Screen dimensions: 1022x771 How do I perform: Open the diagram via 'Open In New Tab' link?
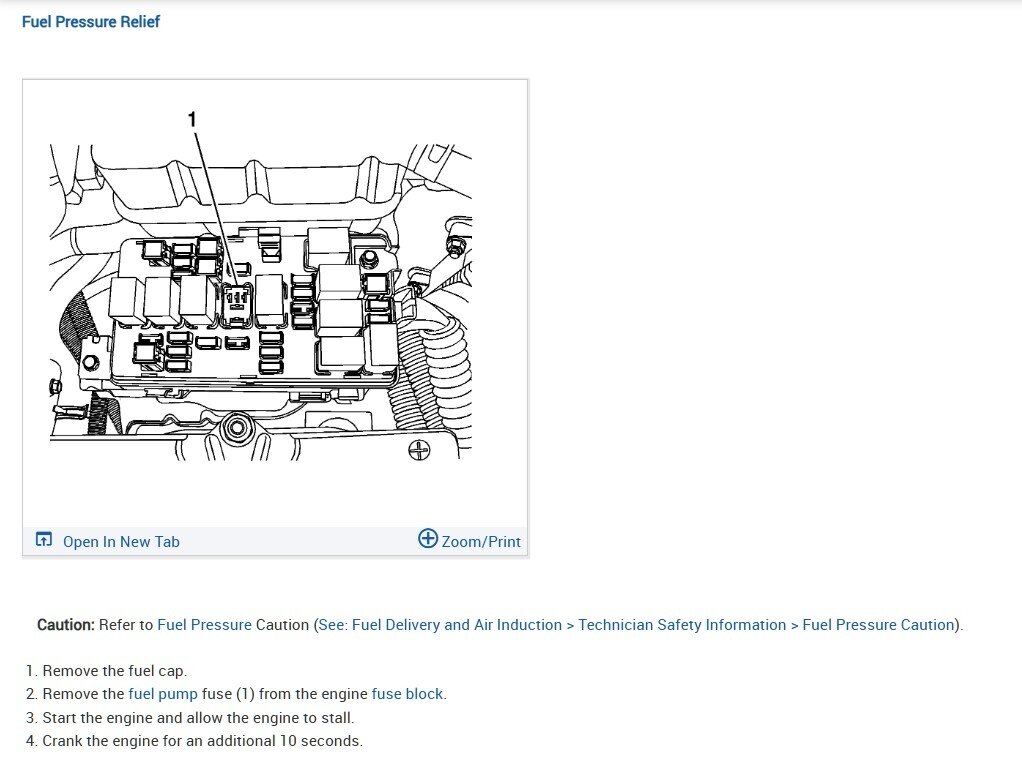pyautogui.click(x=121, y=542)
